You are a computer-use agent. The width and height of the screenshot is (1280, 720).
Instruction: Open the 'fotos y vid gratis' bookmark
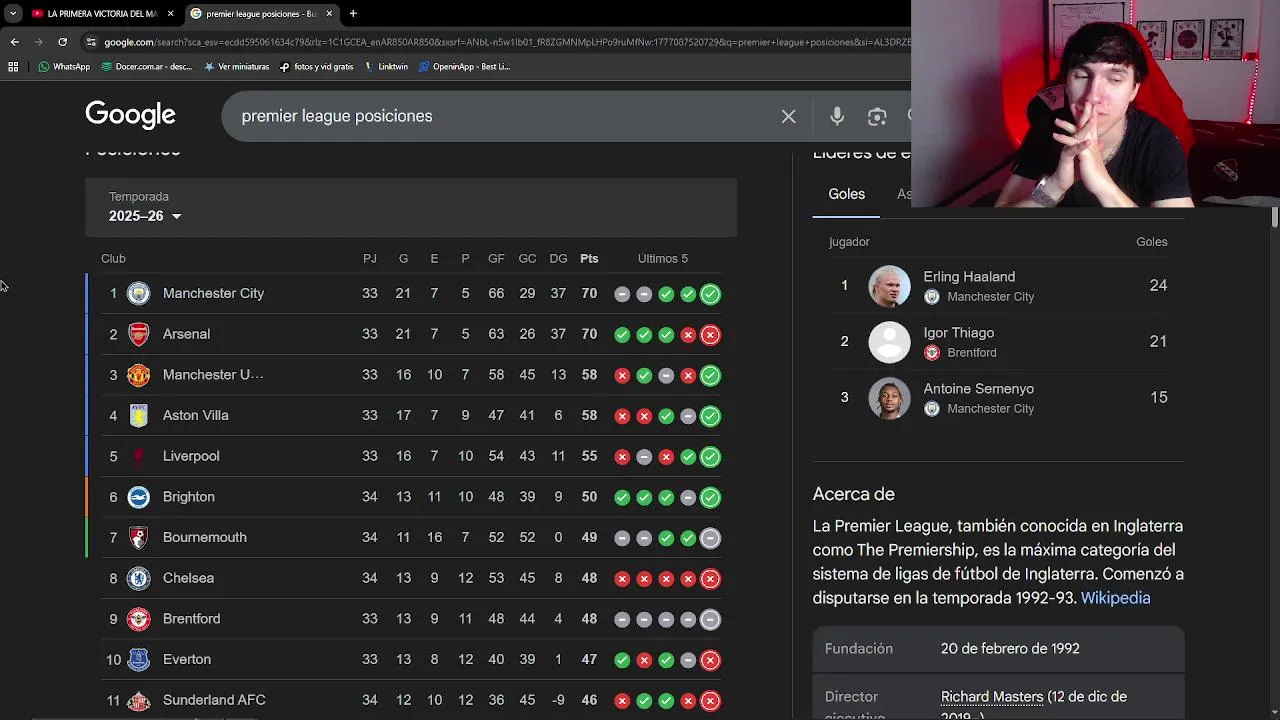coord(316,67)
